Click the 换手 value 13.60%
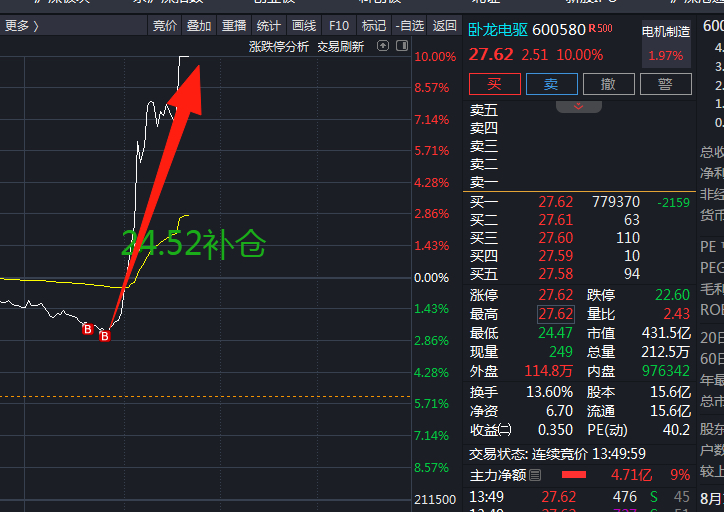The height and width of the screenshot is (512, 724). [x=549, y=392]
